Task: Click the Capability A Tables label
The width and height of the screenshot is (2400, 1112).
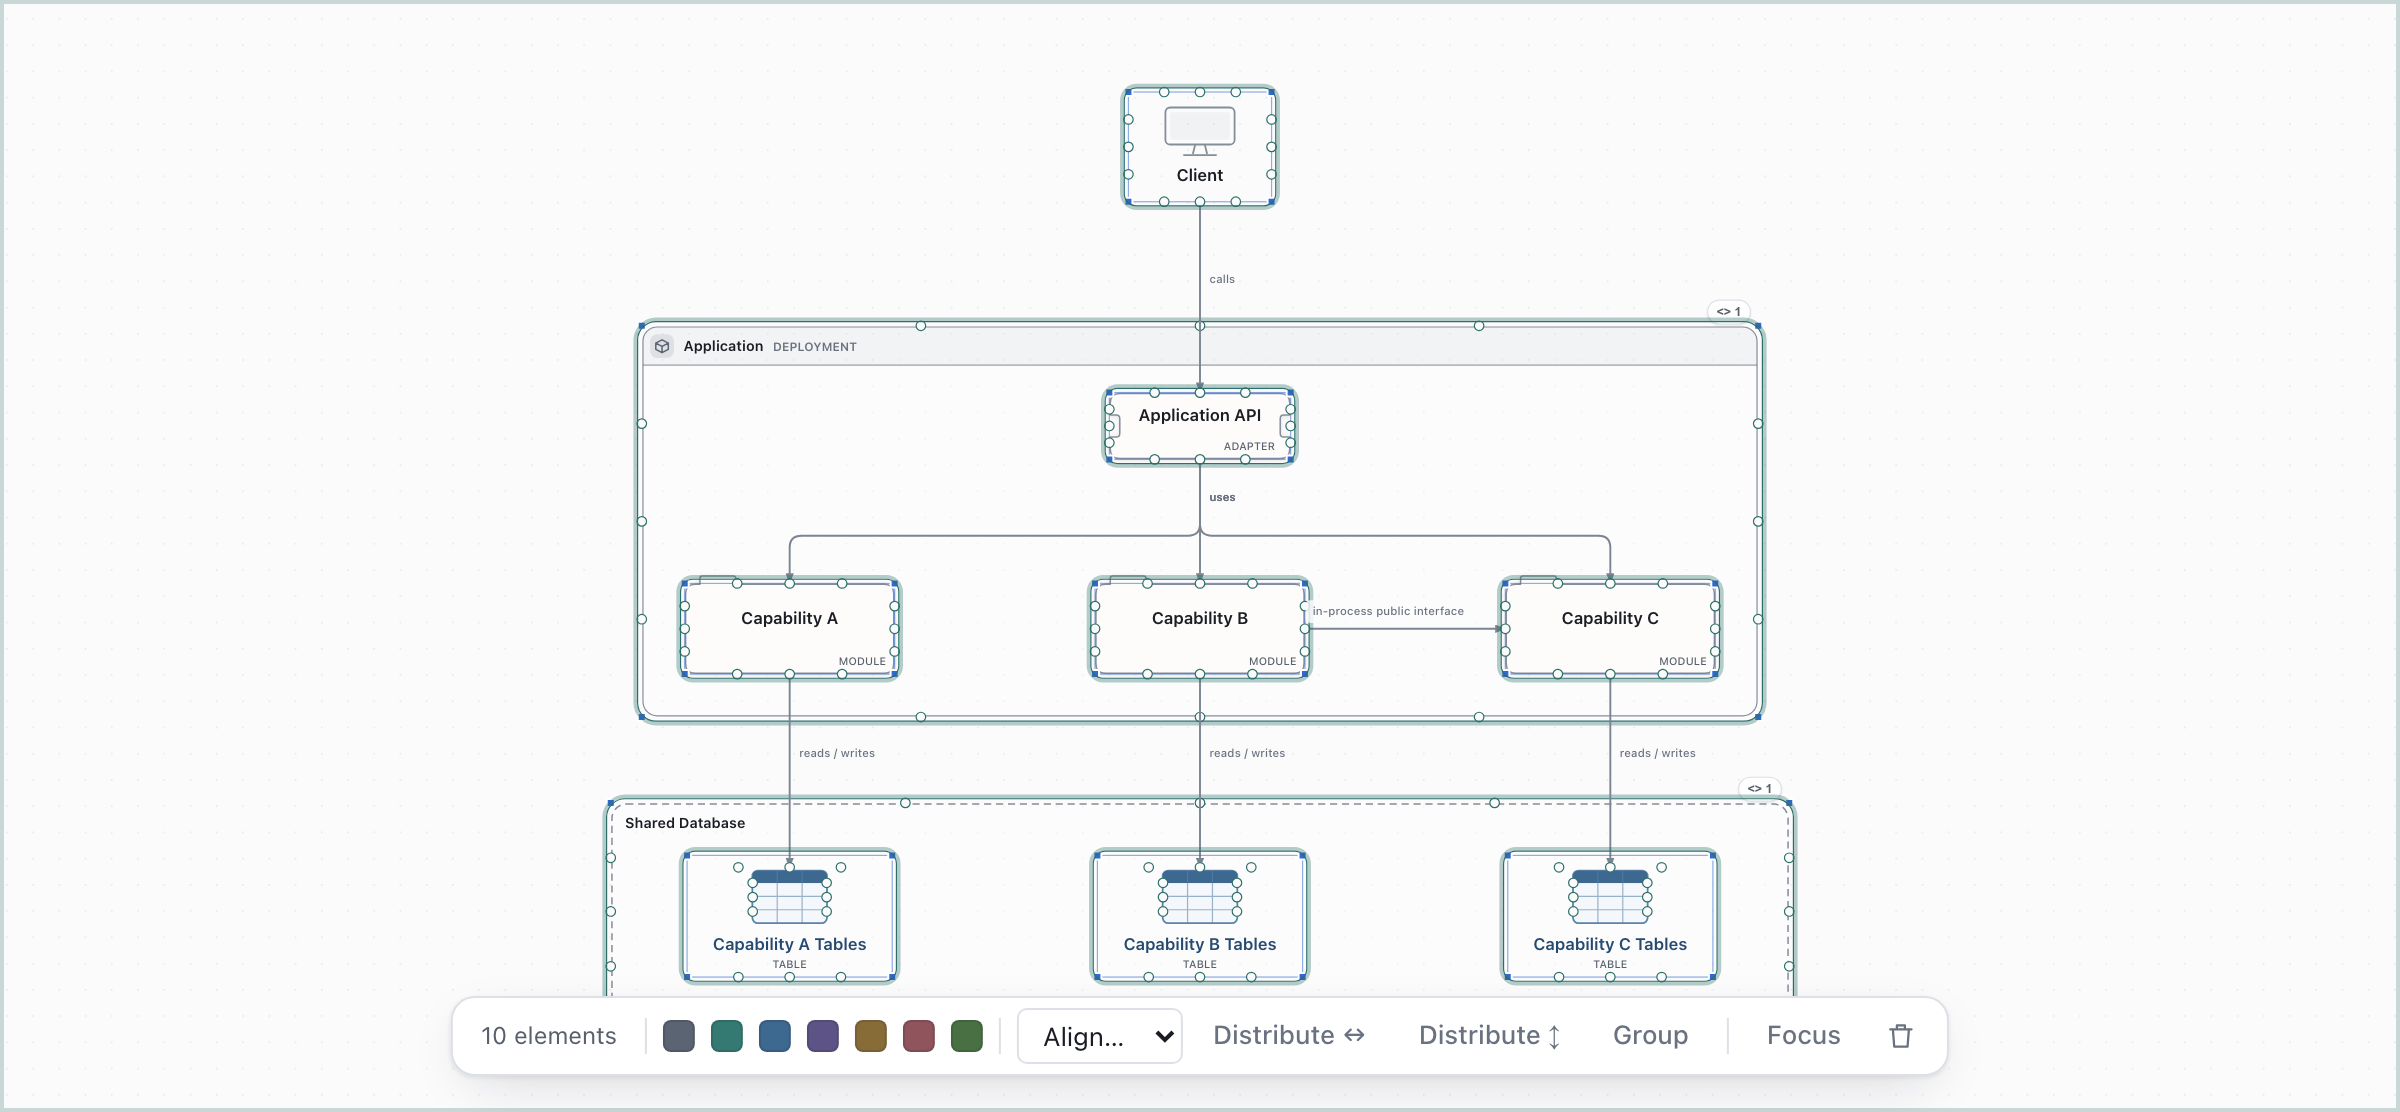Action: coord(790,944)
